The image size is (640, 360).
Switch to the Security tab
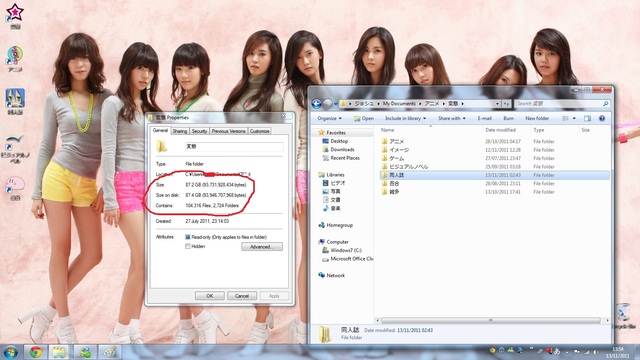click(x=199, y=131)
